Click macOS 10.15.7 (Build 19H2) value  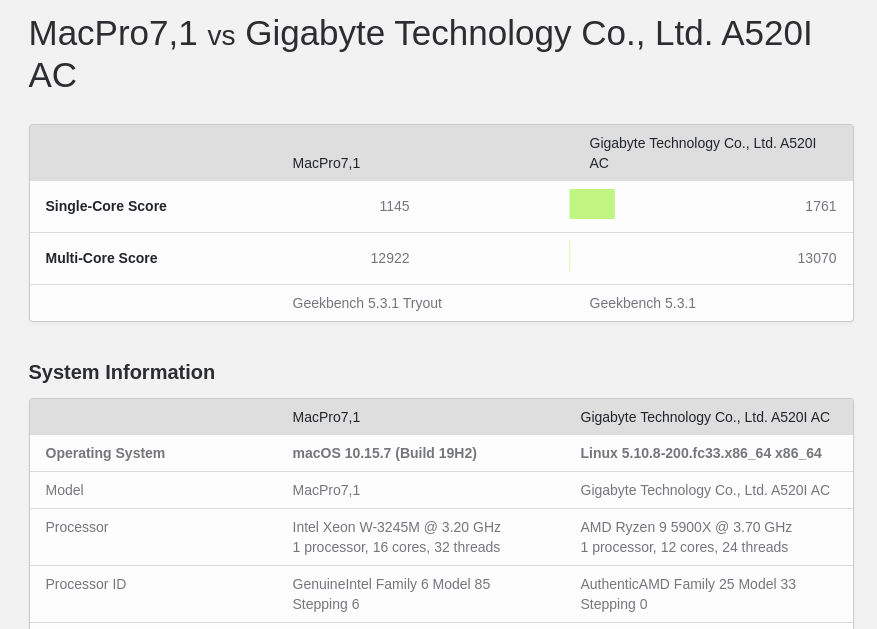pos(384,453)
